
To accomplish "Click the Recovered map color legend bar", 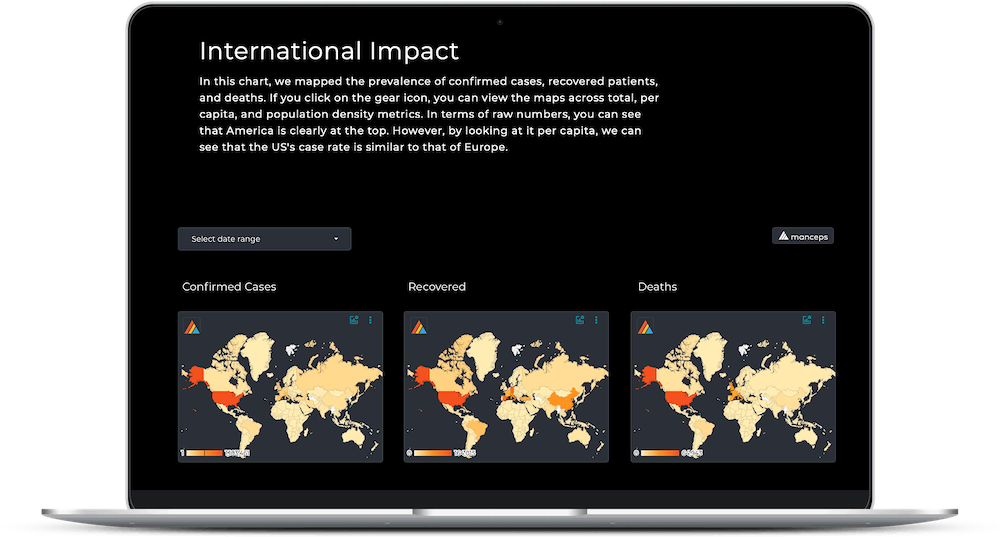I will (432, 453).
